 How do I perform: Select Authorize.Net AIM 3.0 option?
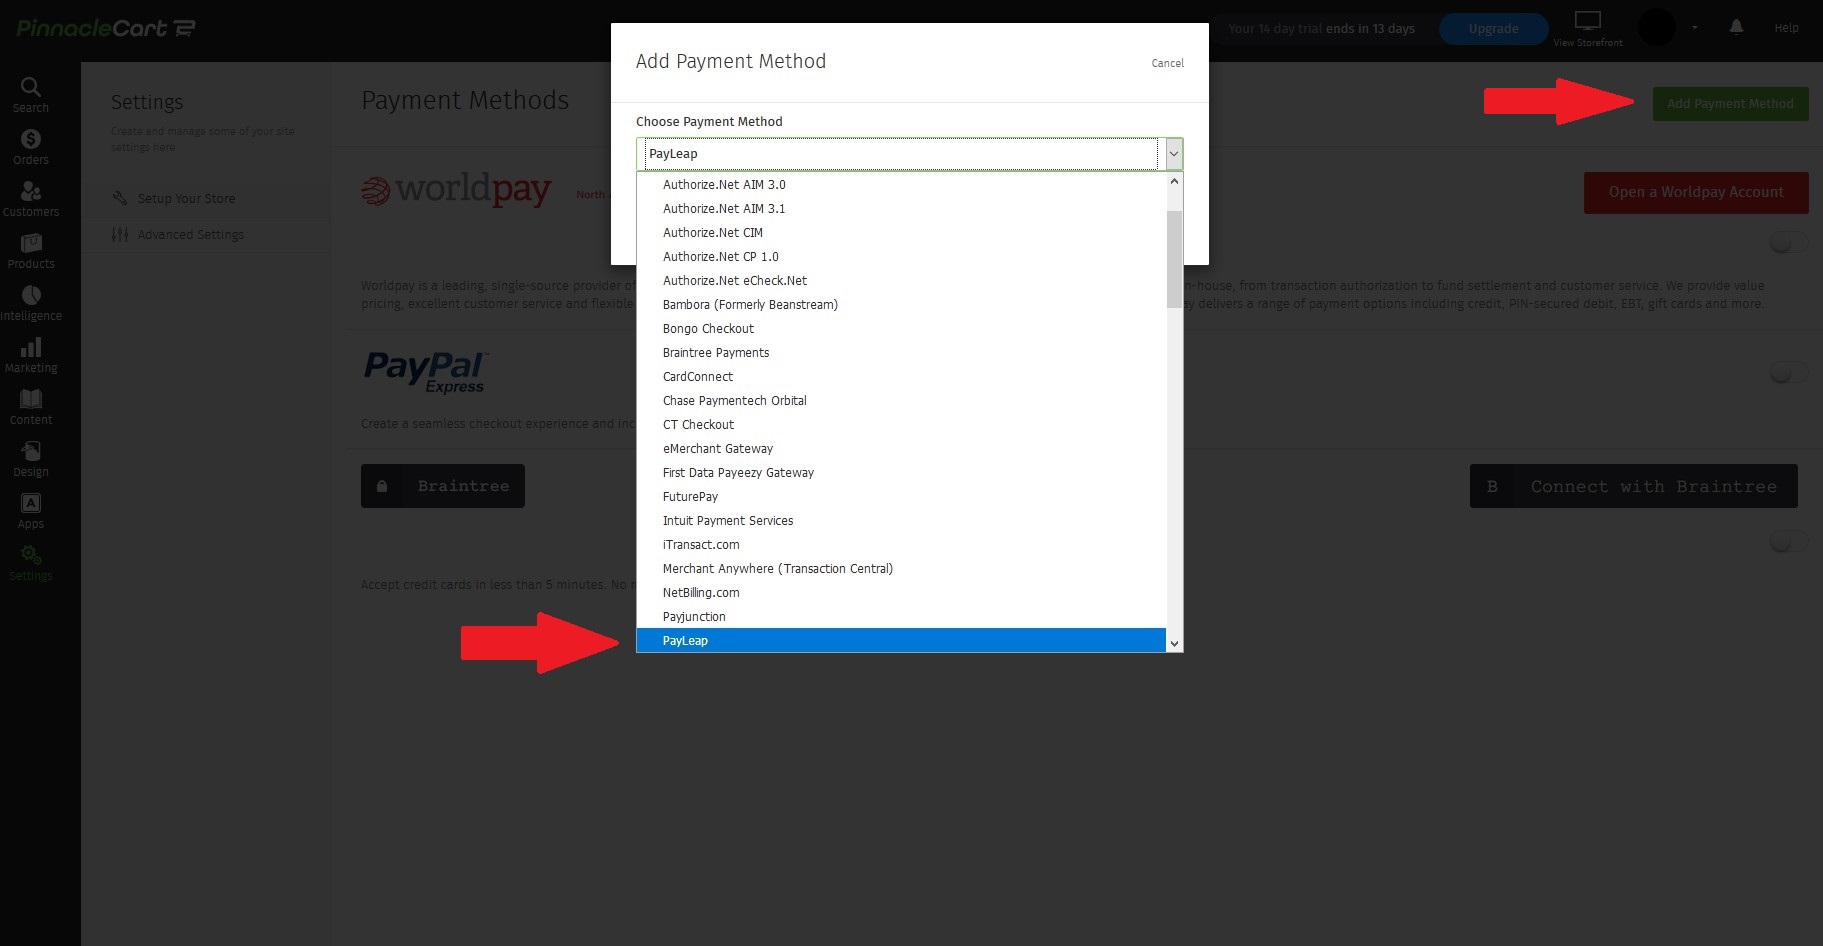click(901, 185)
